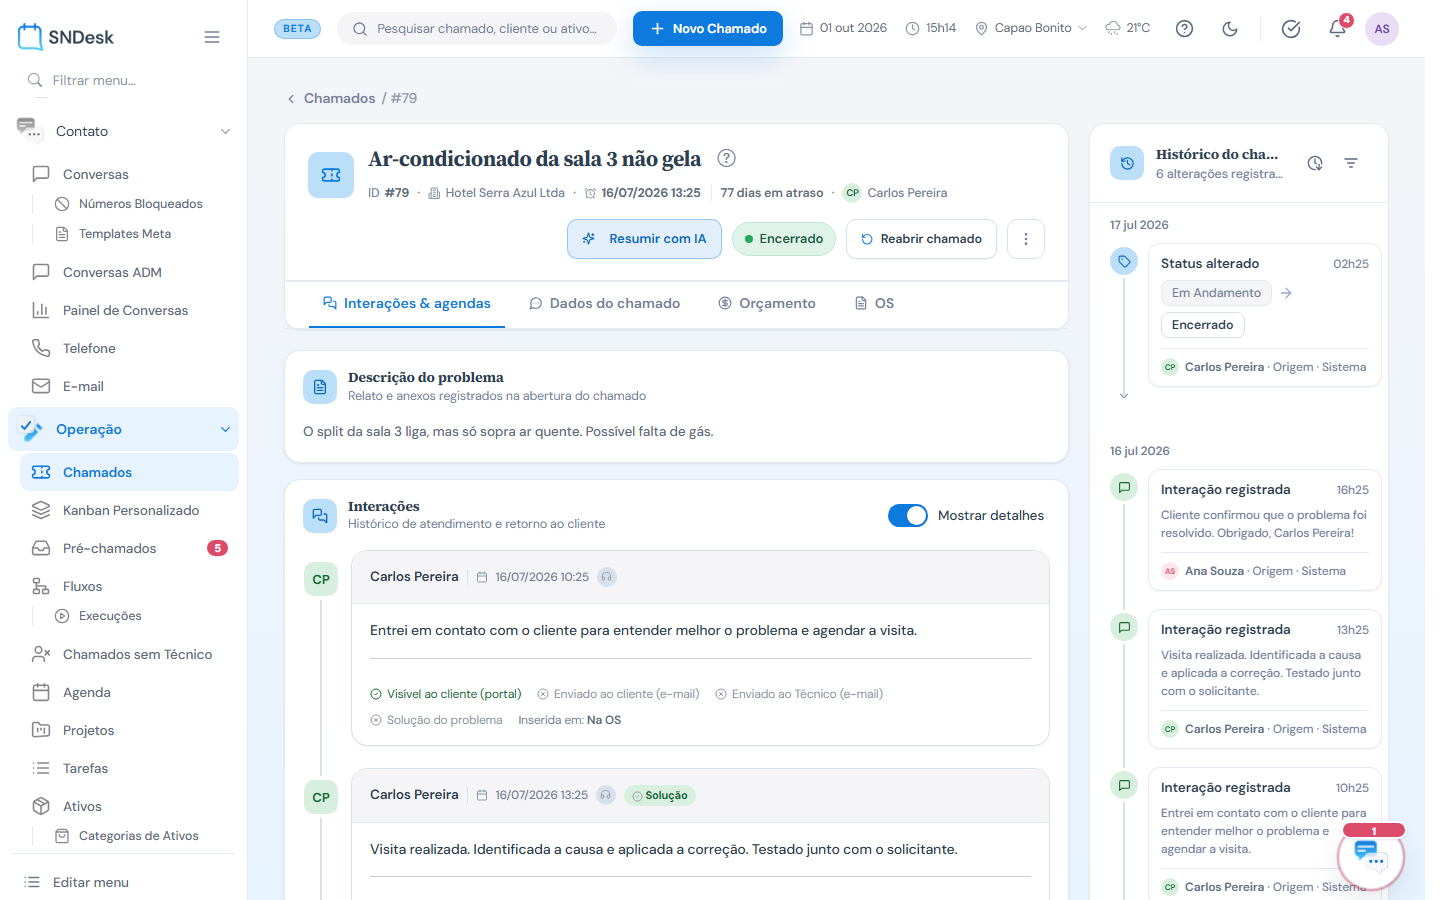This screenshot has height=900, width=1440.
Task: Open the three-dot more options menu
Action: click(1026, 239)
